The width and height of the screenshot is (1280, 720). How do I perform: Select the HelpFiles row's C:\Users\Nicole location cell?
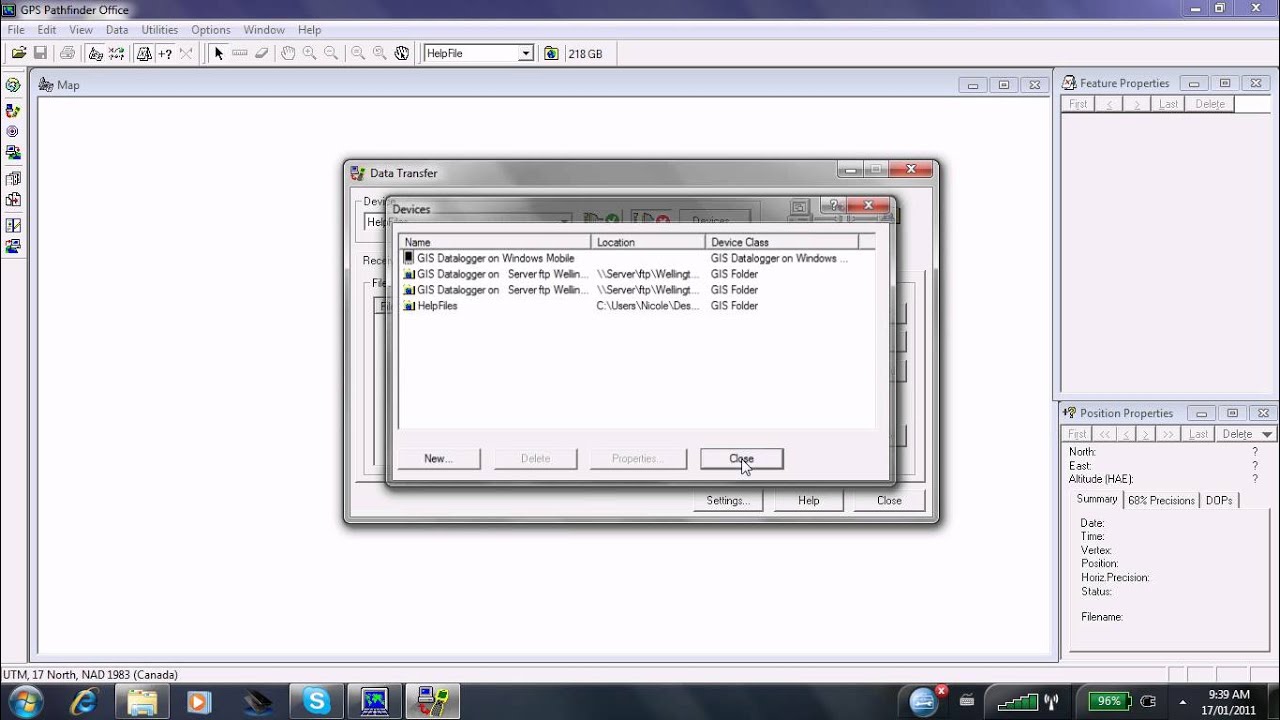[x=647, y=306]
